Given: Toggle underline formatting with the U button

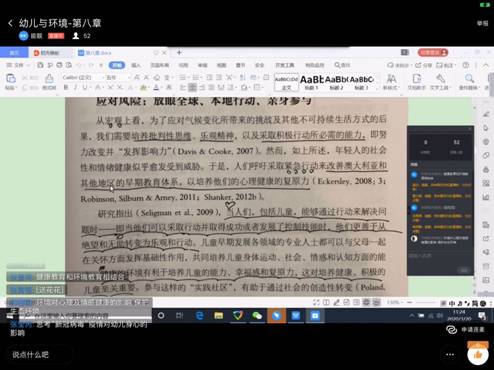Looking at the screenshot, I should point(85,87).
